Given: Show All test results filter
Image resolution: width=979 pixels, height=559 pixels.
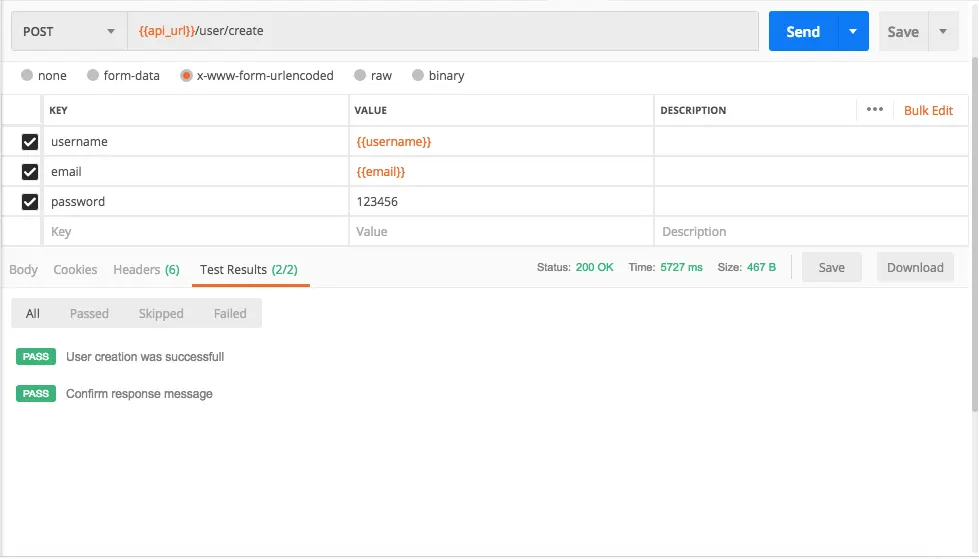Looking at the screenshot, I should [x=32, y=314].
